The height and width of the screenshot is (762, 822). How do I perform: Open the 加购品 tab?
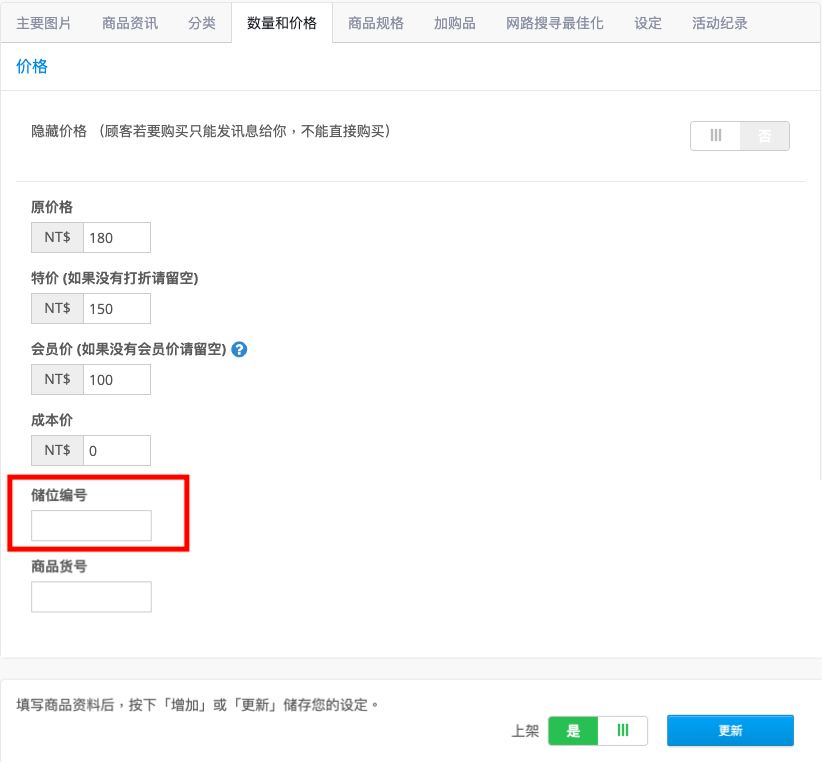(455, 23)
